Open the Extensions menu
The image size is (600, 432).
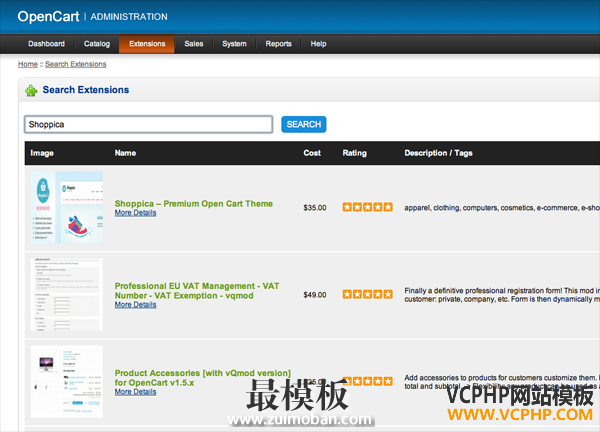click(x=147, y=44)
